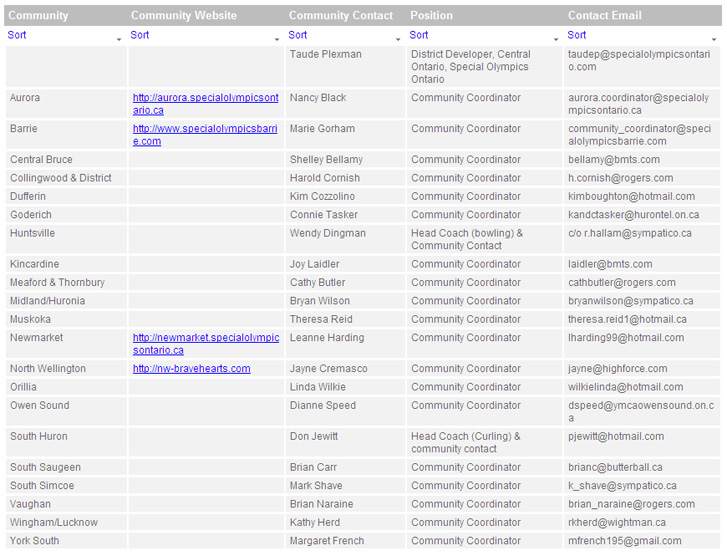727x556 pixels.
Task: Click email bellamy@bmts.com
Action: point(614,160)
